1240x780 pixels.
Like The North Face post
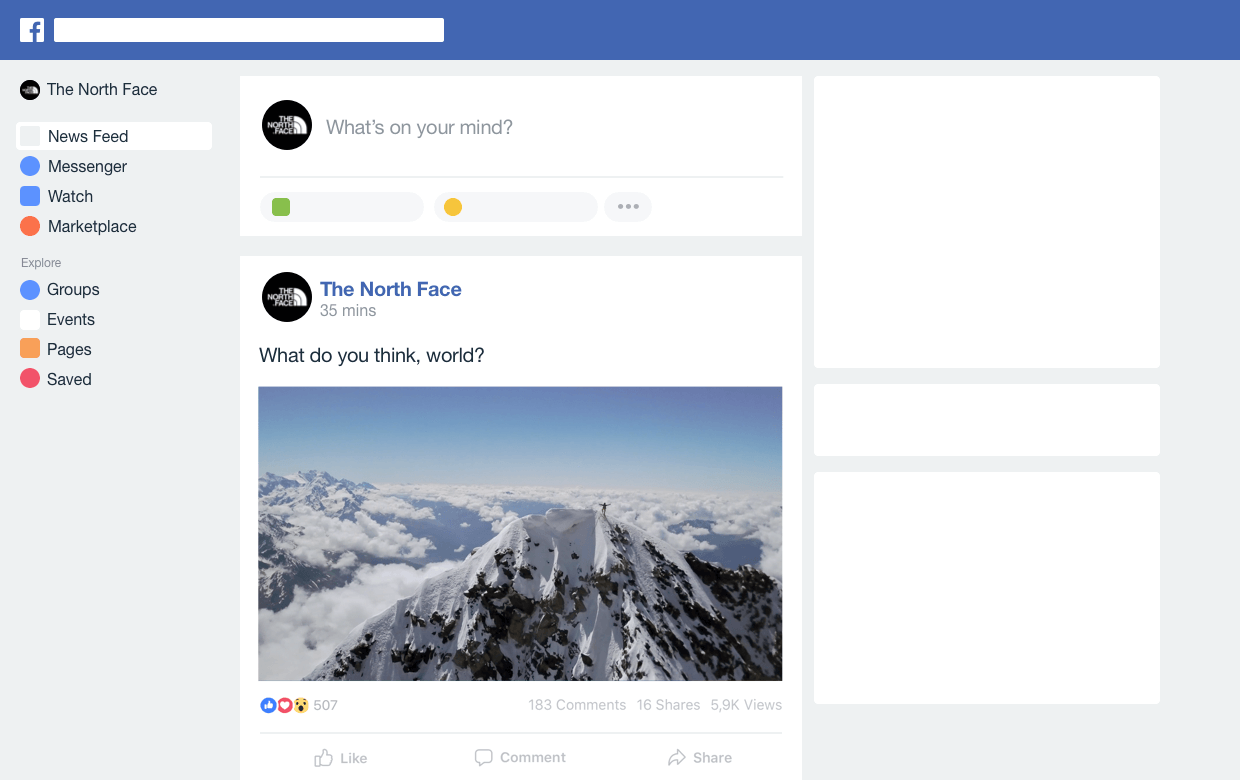pyautogui.click(x=341, y=758)
